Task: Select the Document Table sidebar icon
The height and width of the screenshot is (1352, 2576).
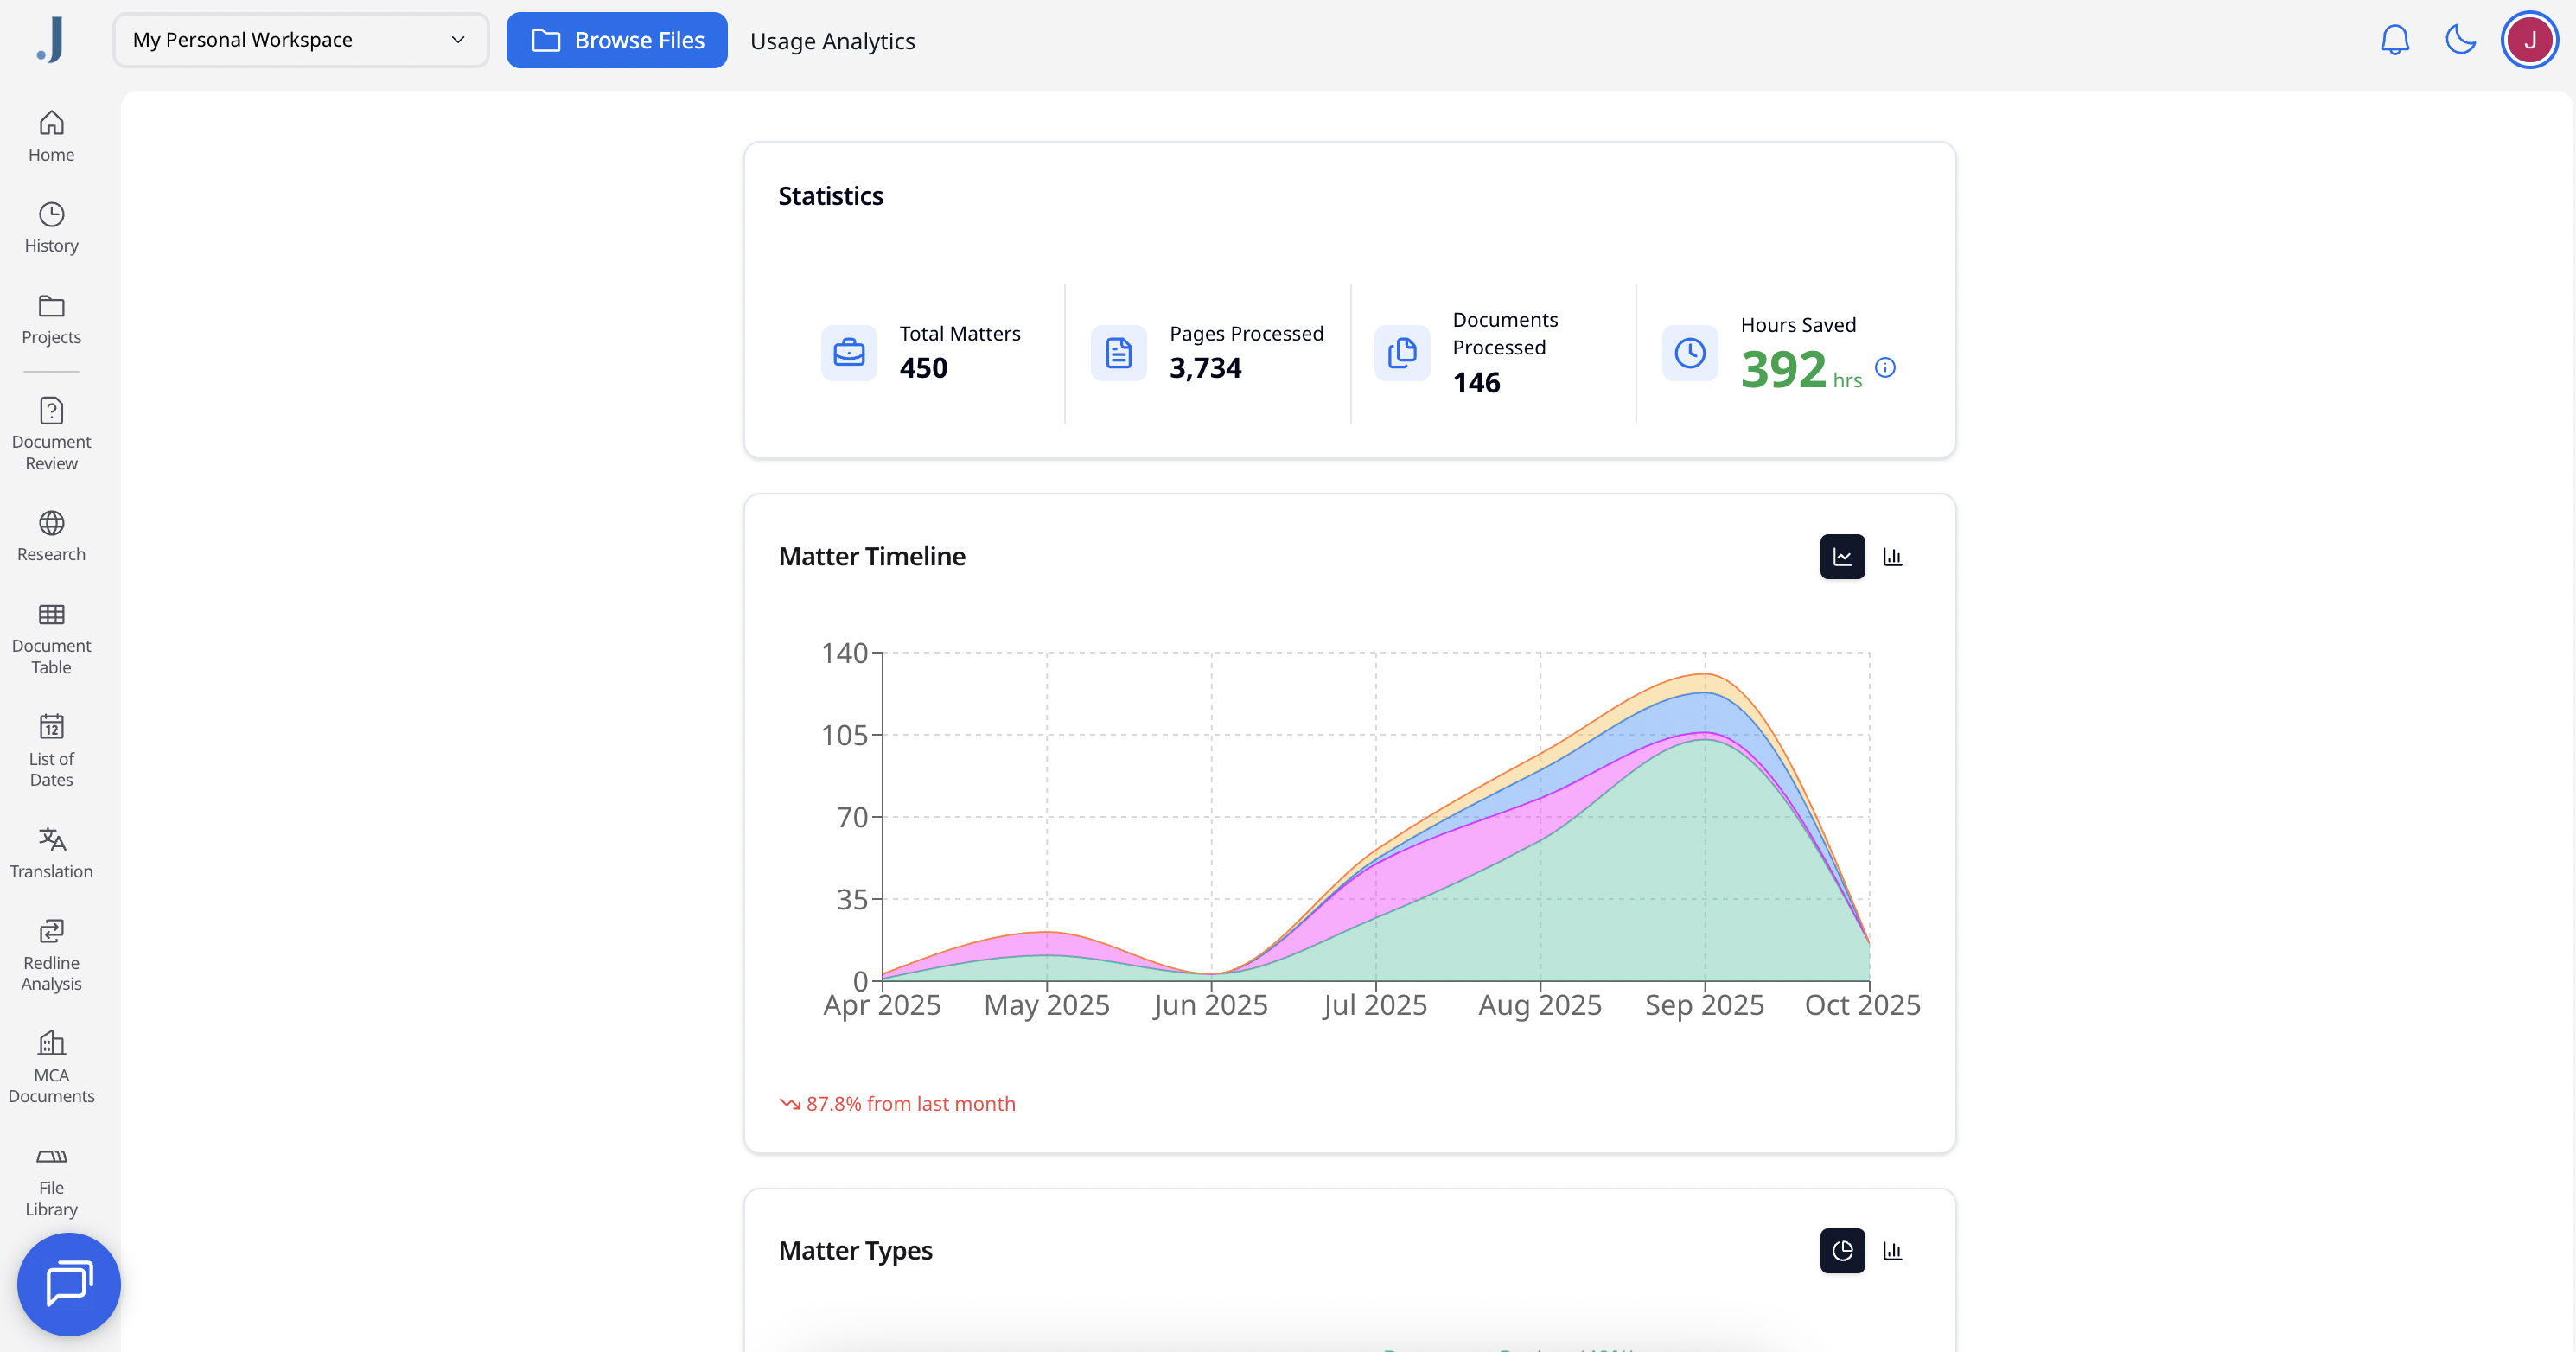Action: (51, 615)
